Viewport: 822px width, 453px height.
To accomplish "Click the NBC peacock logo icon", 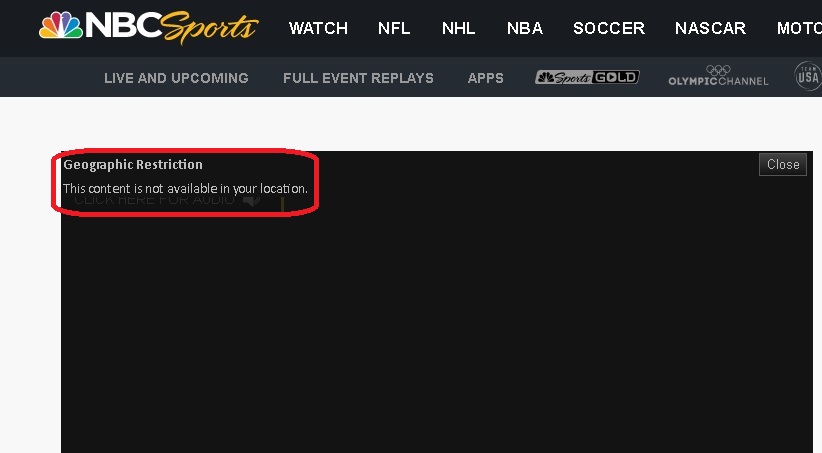I will pos(61,25).
